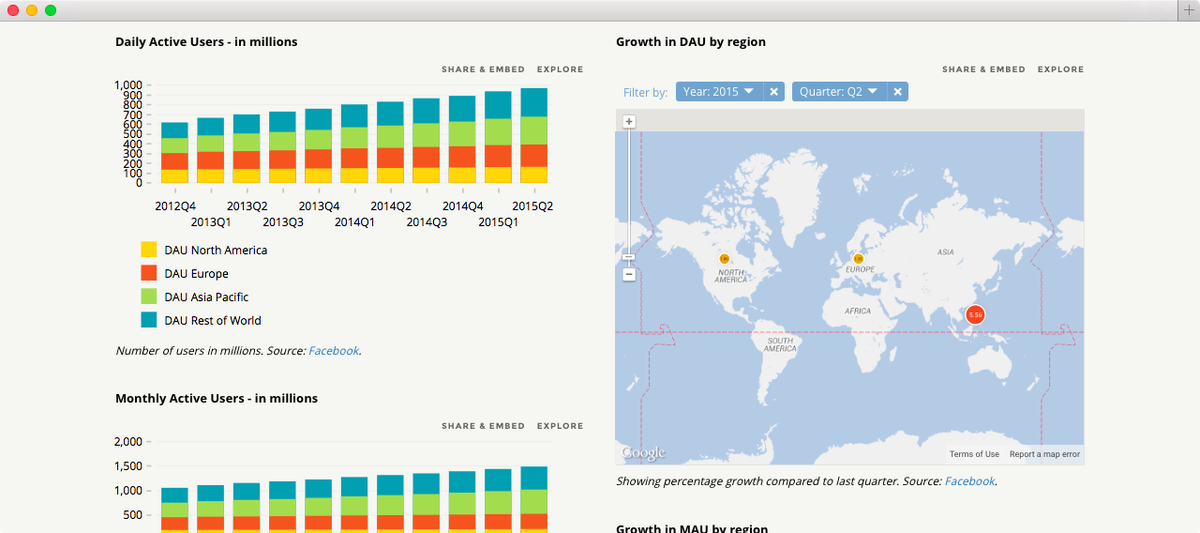Screen dimensions: 1200x533
Task: Click DAU Europe orange legend swatch
Action: pos(148,273)
